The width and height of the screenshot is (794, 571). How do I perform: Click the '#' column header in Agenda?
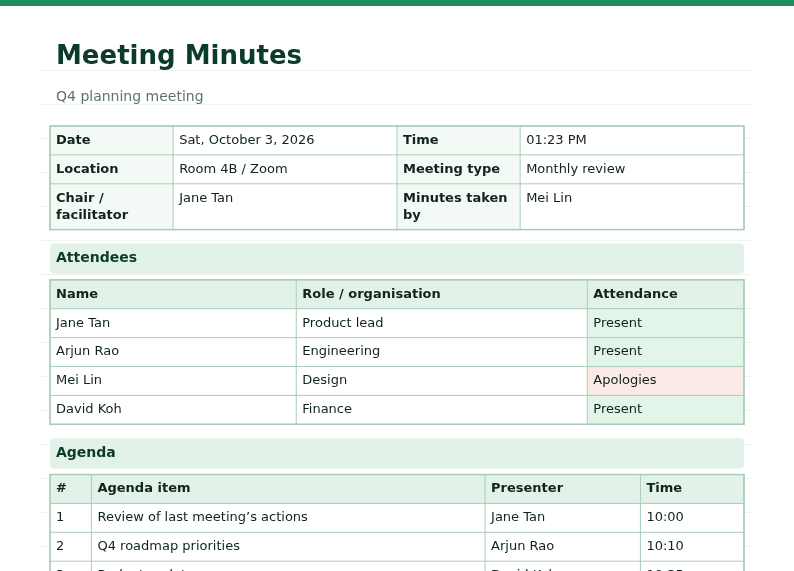(x=71, y=488)
